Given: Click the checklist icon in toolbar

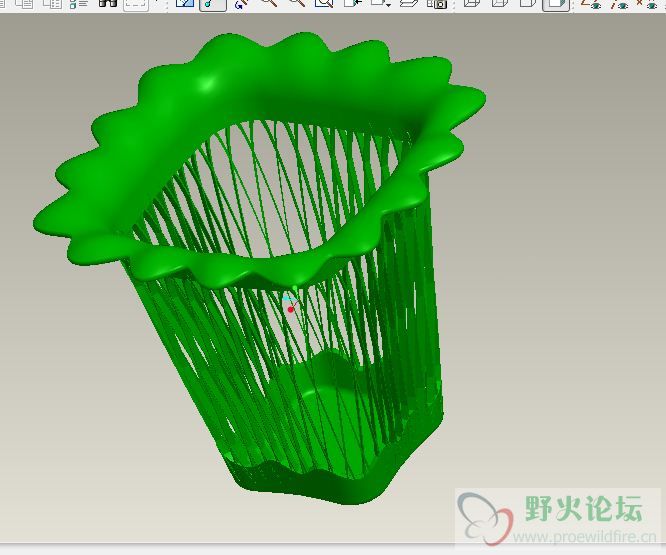Looking at the screenshot, I should coord(79,3).
